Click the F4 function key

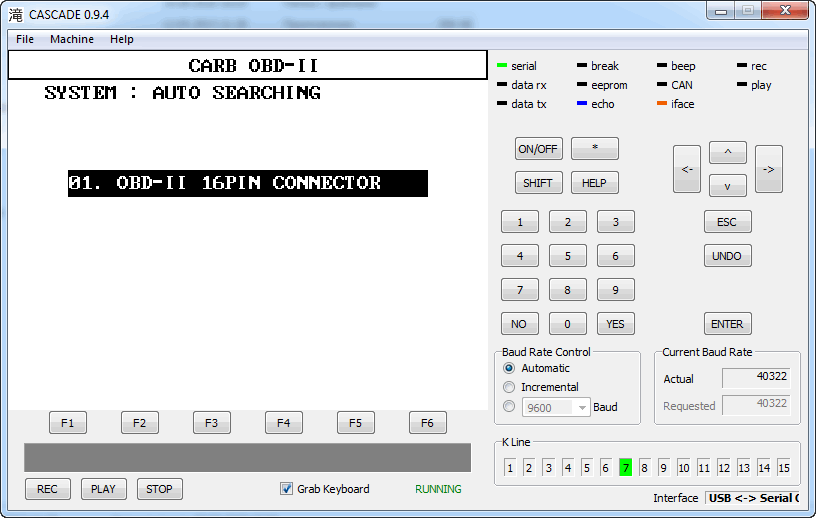[284, 423]
